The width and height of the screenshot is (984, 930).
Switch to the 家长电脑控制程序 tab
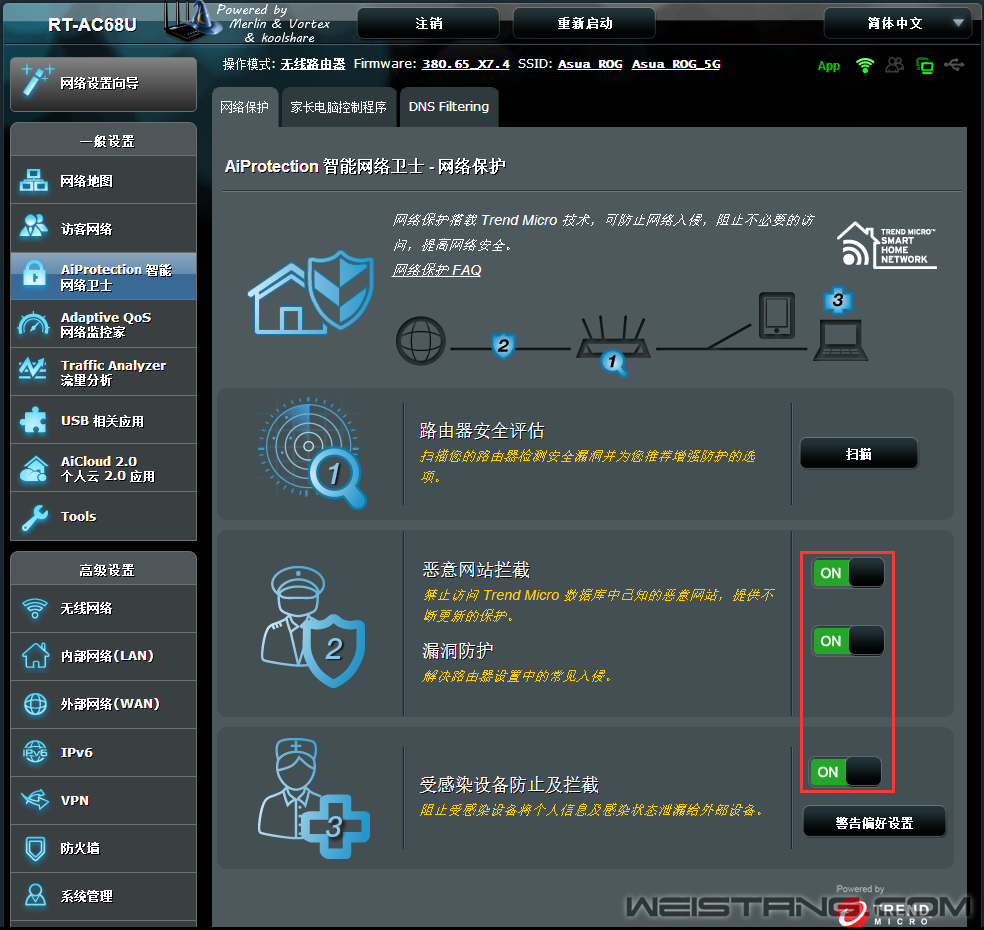click(x=338, y=107)
